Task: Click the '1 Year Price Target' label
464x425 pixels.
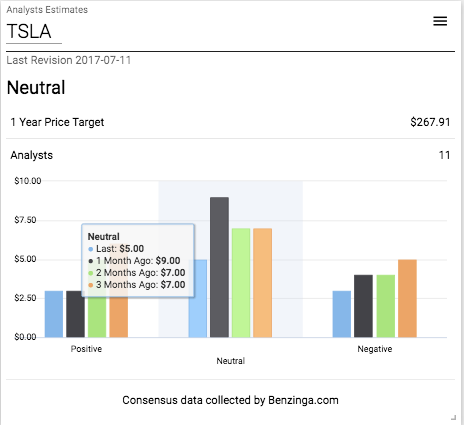Action: [x=57, y=122]
